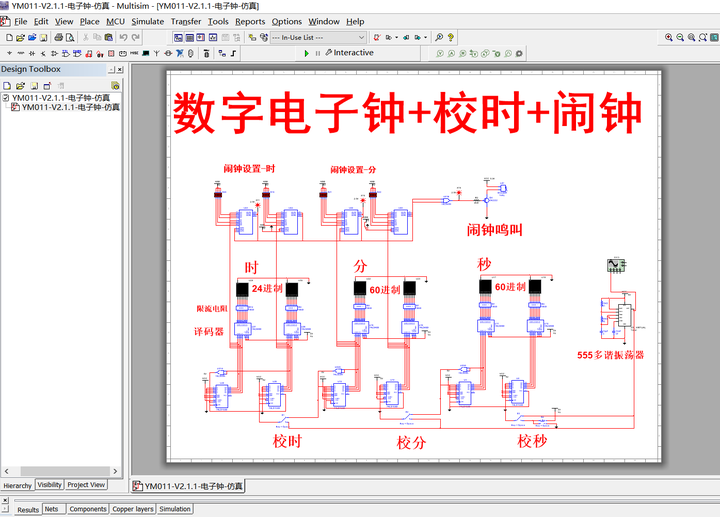Place a source component
This screenshot has height=517, width=720.
9,54
